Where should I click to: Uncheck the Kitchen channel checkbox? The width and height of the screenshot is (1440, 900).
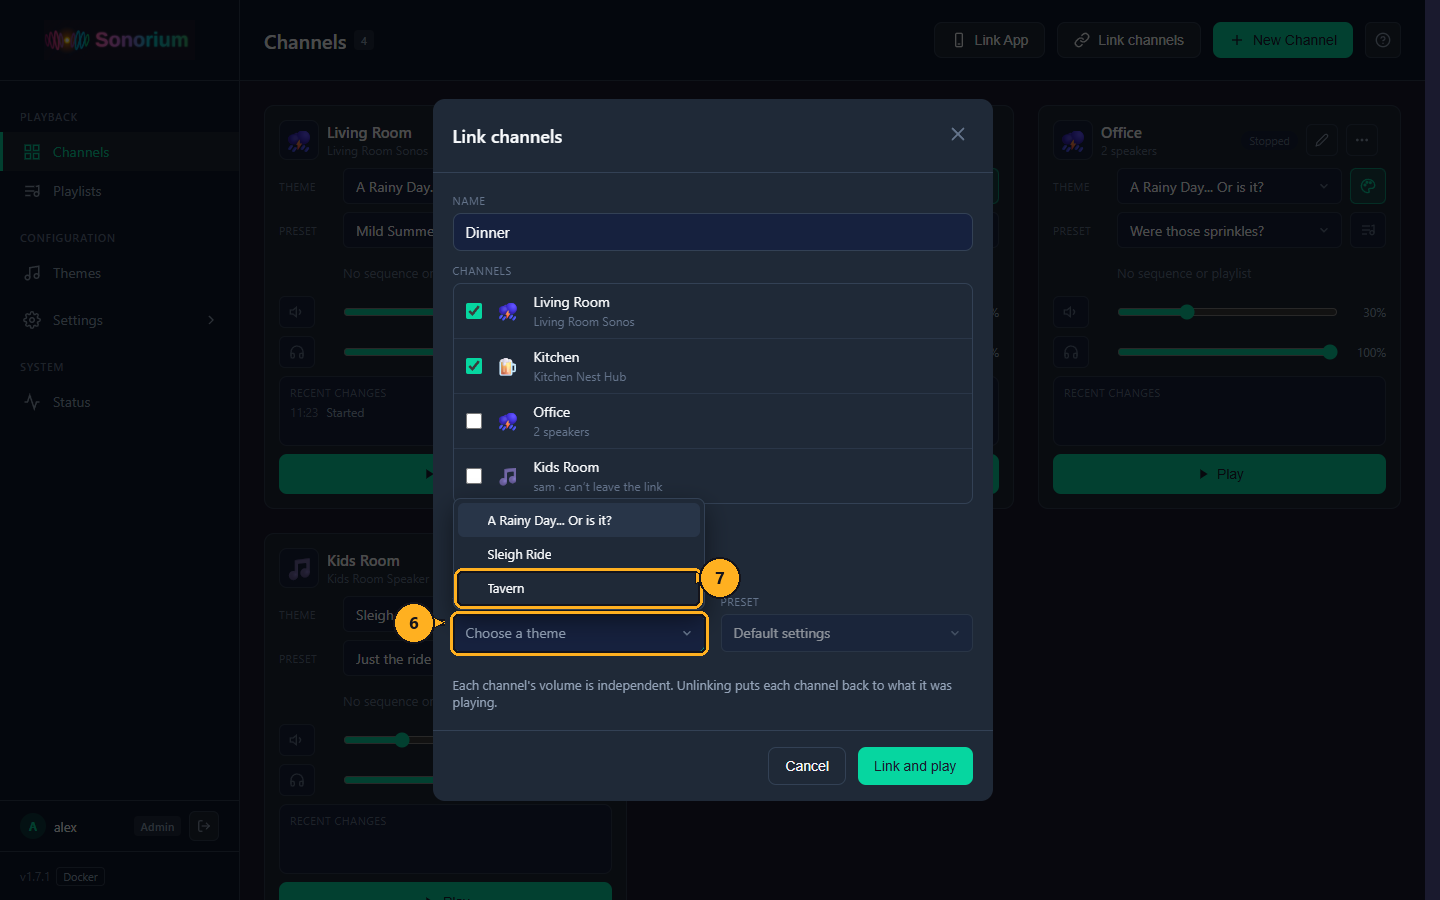tap(474, 366)
